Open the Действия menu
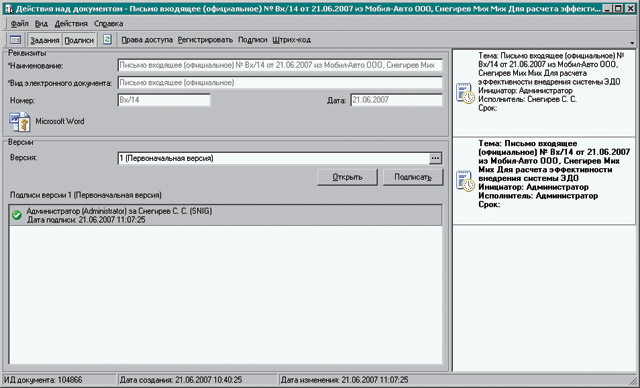Image resolution: width=640 pixels, height=388 pixels. click(71, 24)
